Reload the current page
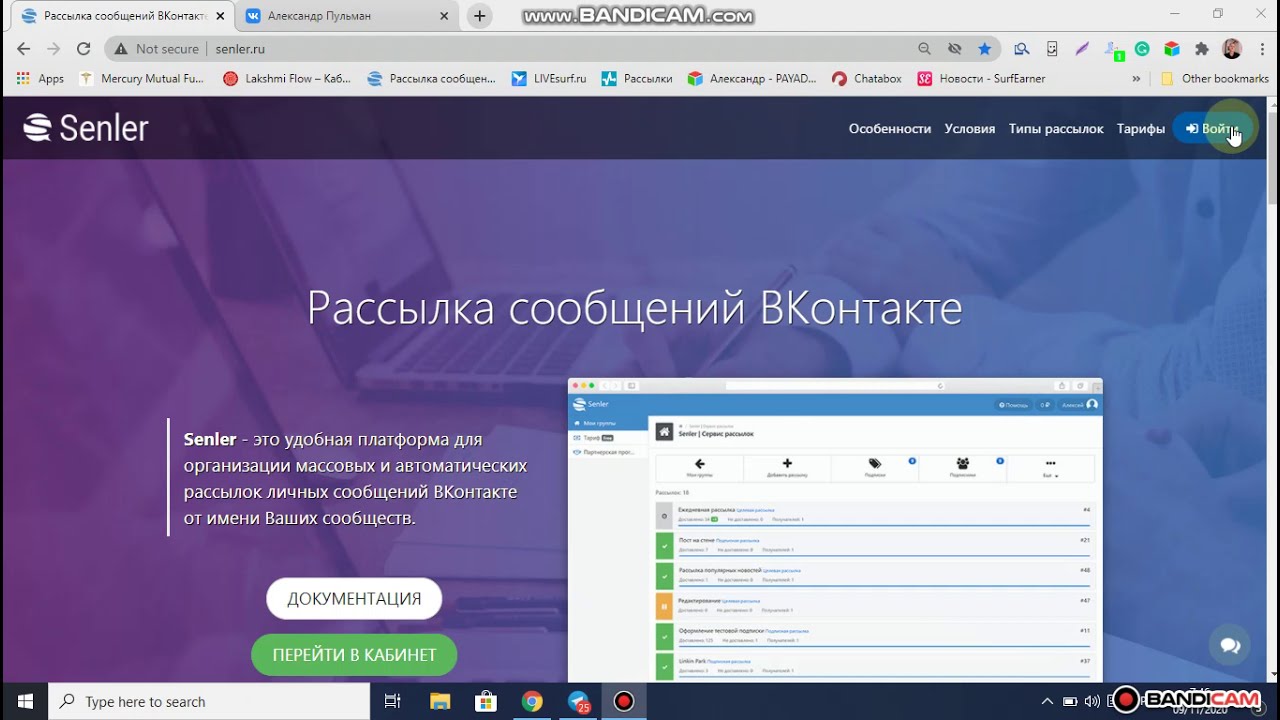1280x720 pixels. (x=84, y=48)
